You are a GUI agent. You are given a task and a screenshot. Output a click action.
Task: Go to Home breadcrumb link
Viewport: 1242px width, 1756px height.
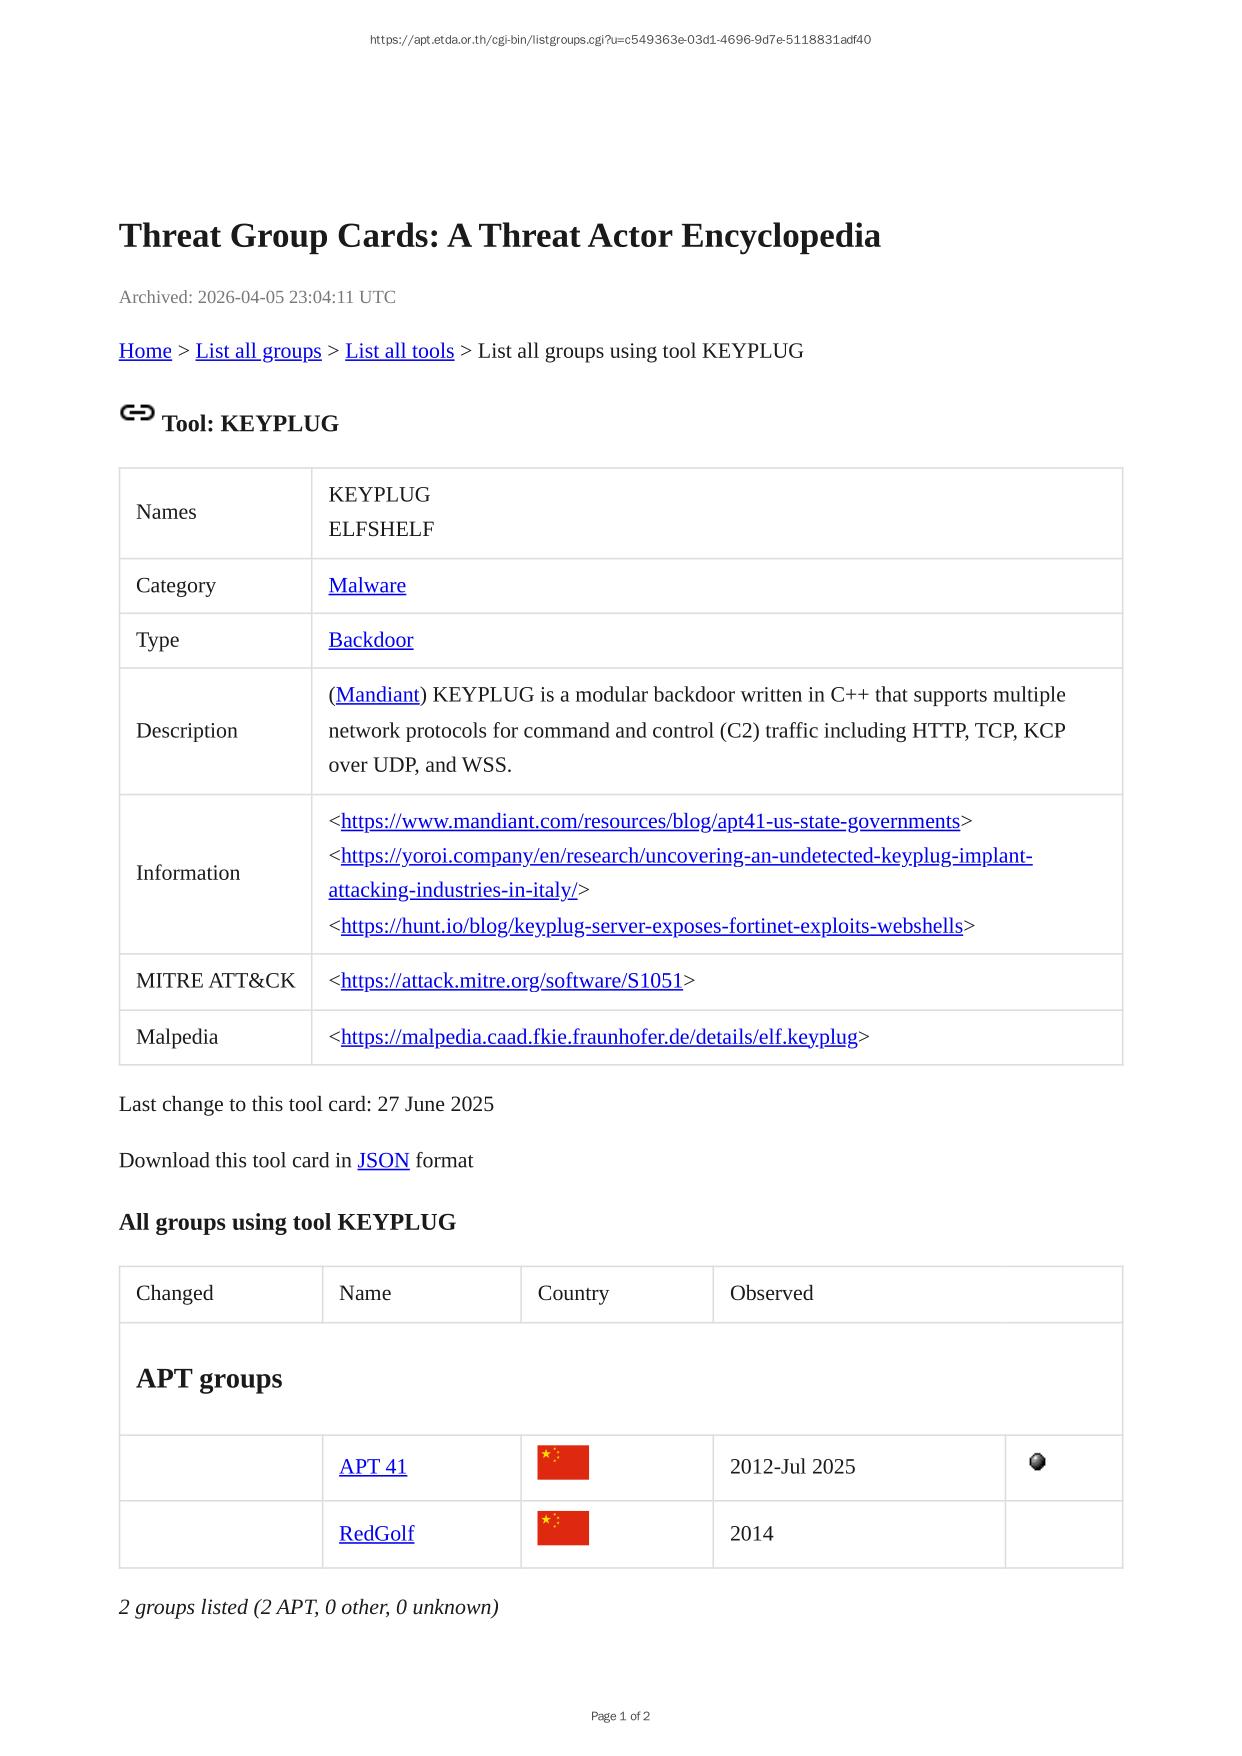click(x=145, y=351)
